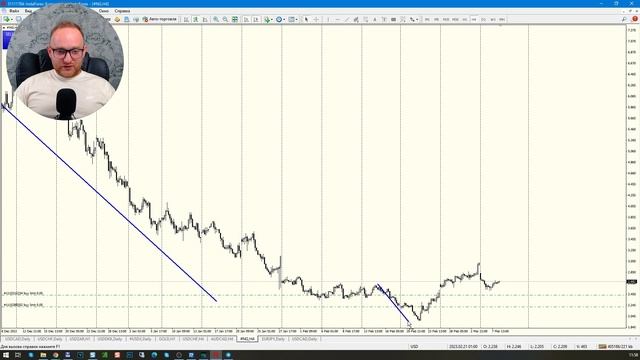
Task: Switch to the #USDX,Daily chart tab
Action: click(x=140, y=339)
